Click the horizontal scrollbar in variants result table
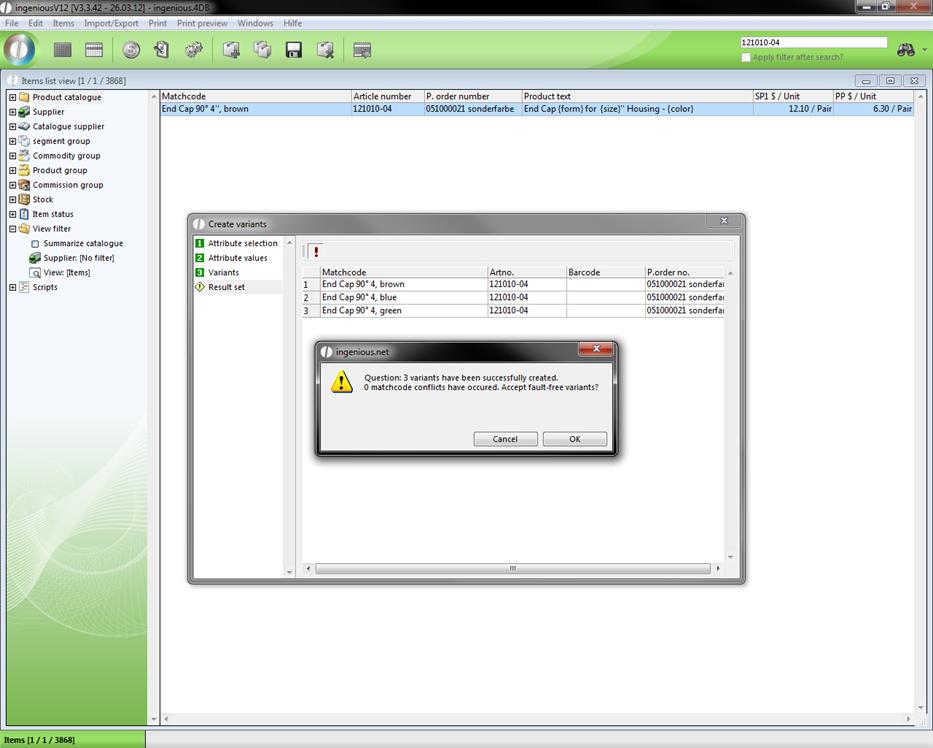This screenshot has width=933, height=748. pos(513,569)
